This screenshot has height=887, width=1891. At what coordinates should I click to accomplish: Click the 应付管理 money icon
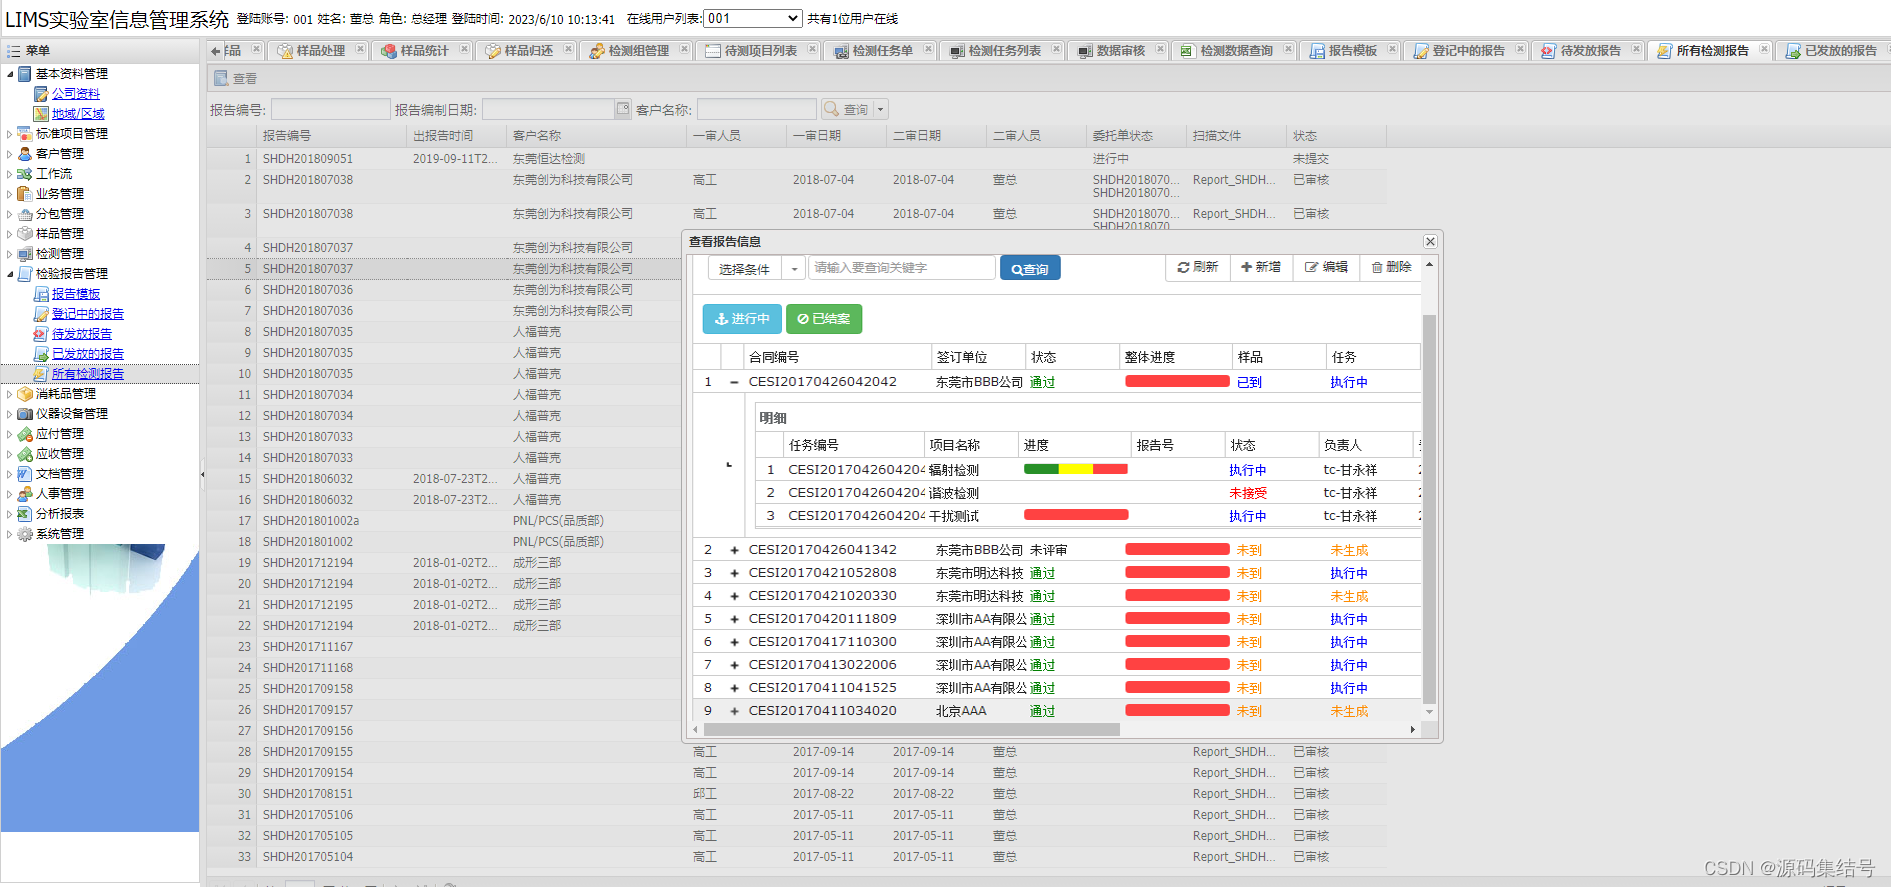25,434
